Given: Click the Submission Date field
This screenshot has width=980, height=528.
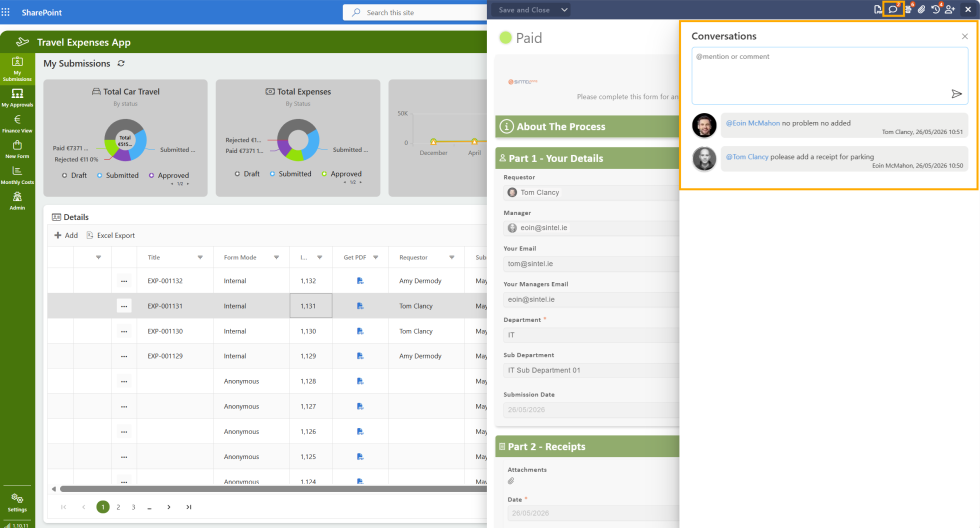Looking at the screenshot, I should (x=591, y=410).
